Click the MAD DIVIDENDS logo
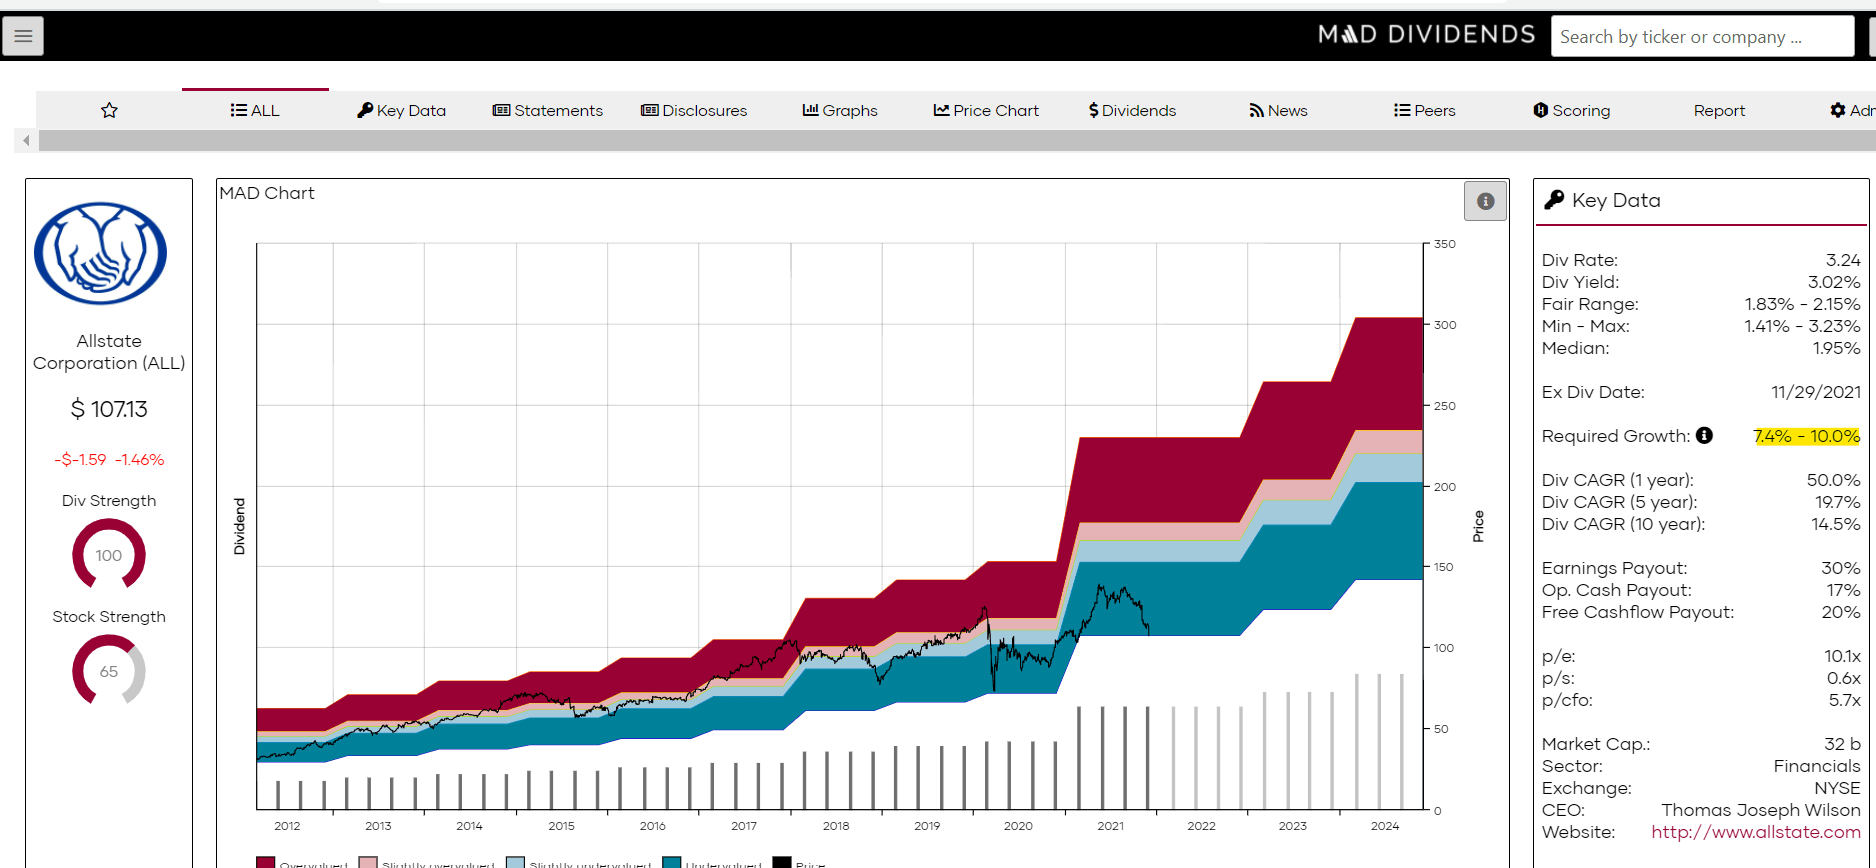This screenshot has width=1876, height=868. (1426, 35)
